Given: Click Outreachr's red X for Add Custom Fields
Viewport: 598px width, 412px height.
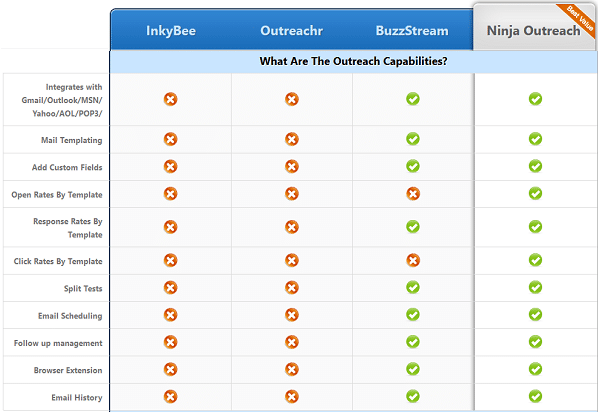Looking at the screenshot, I should [x=292, y=166].
